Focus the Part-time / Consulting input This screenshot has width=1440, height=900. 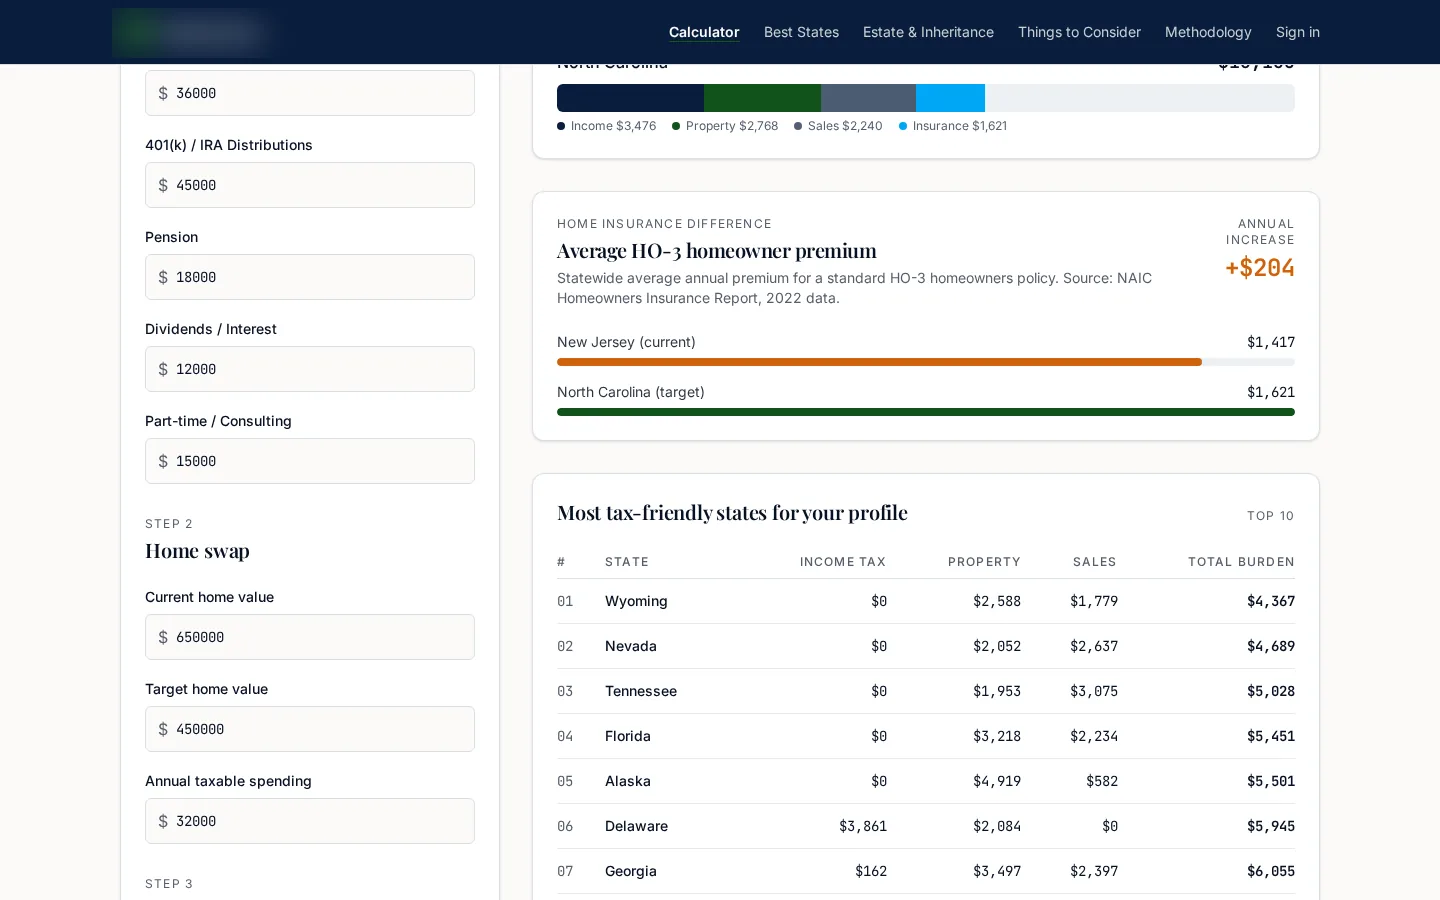310,461
